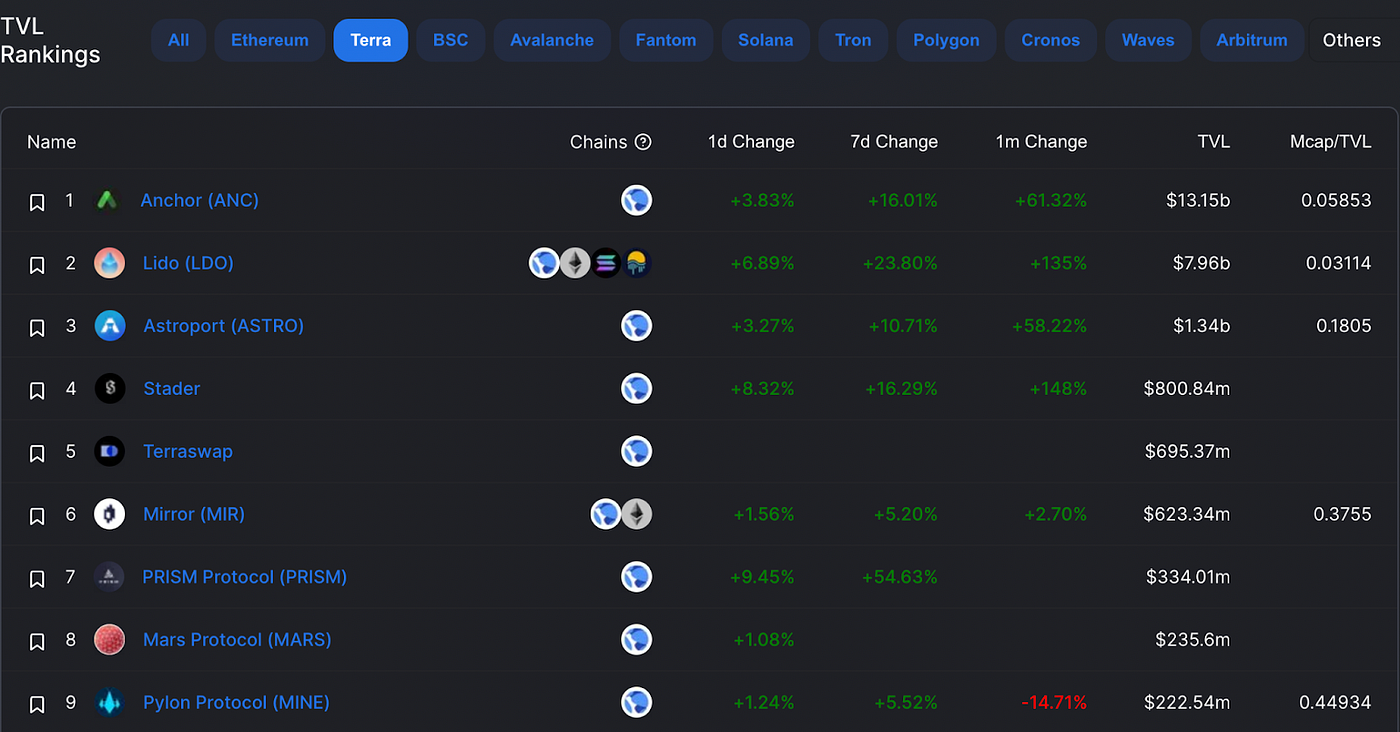Select the Avalanche chain filter
Viewport: 1400px width, 732px height.
click(x=552, y=40)
